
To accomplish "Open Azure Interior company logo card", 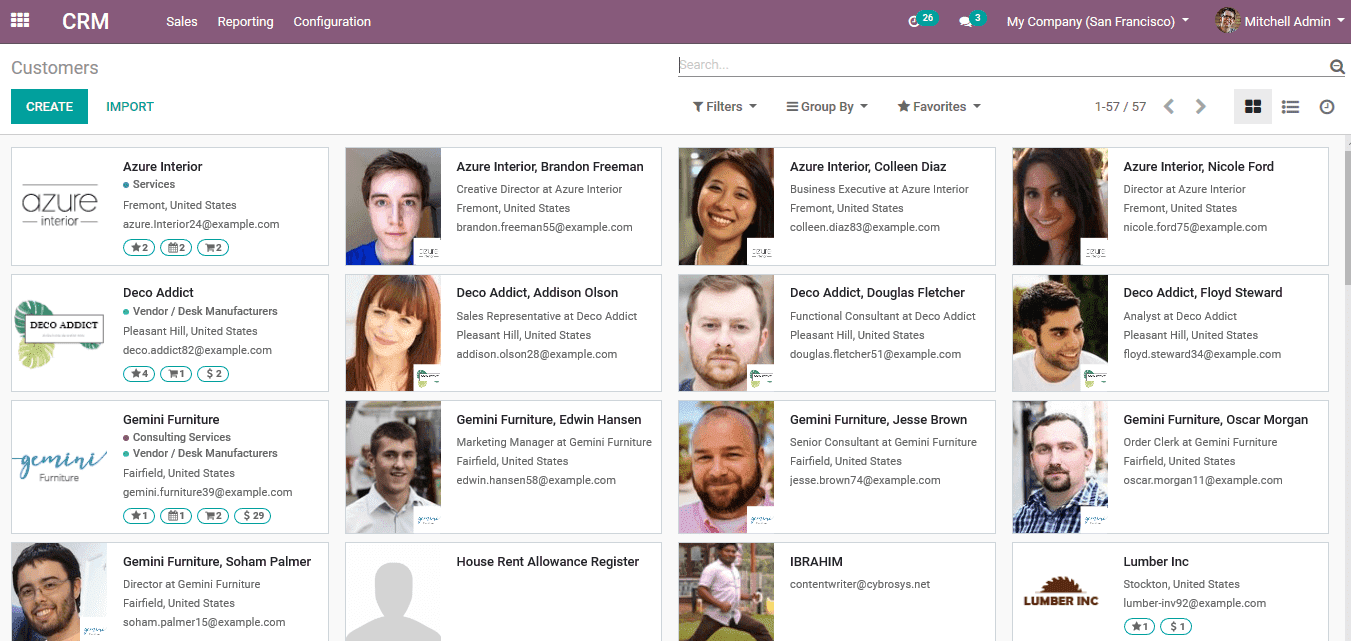I will [x=60, y=207].
